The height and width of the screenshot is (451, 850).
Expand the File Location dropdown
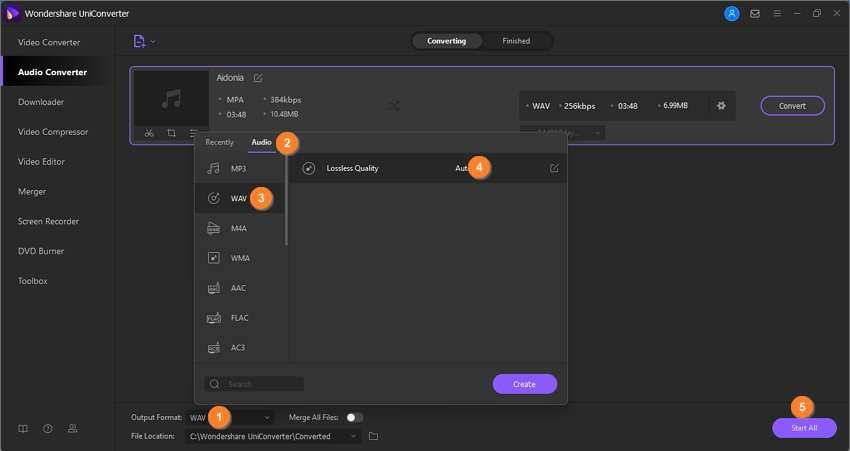(353, 436)
